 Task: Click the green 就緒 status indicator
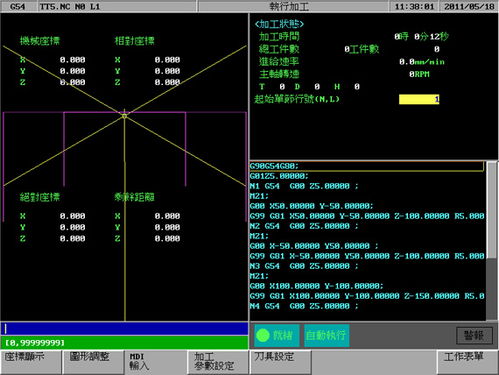[277, 335]
